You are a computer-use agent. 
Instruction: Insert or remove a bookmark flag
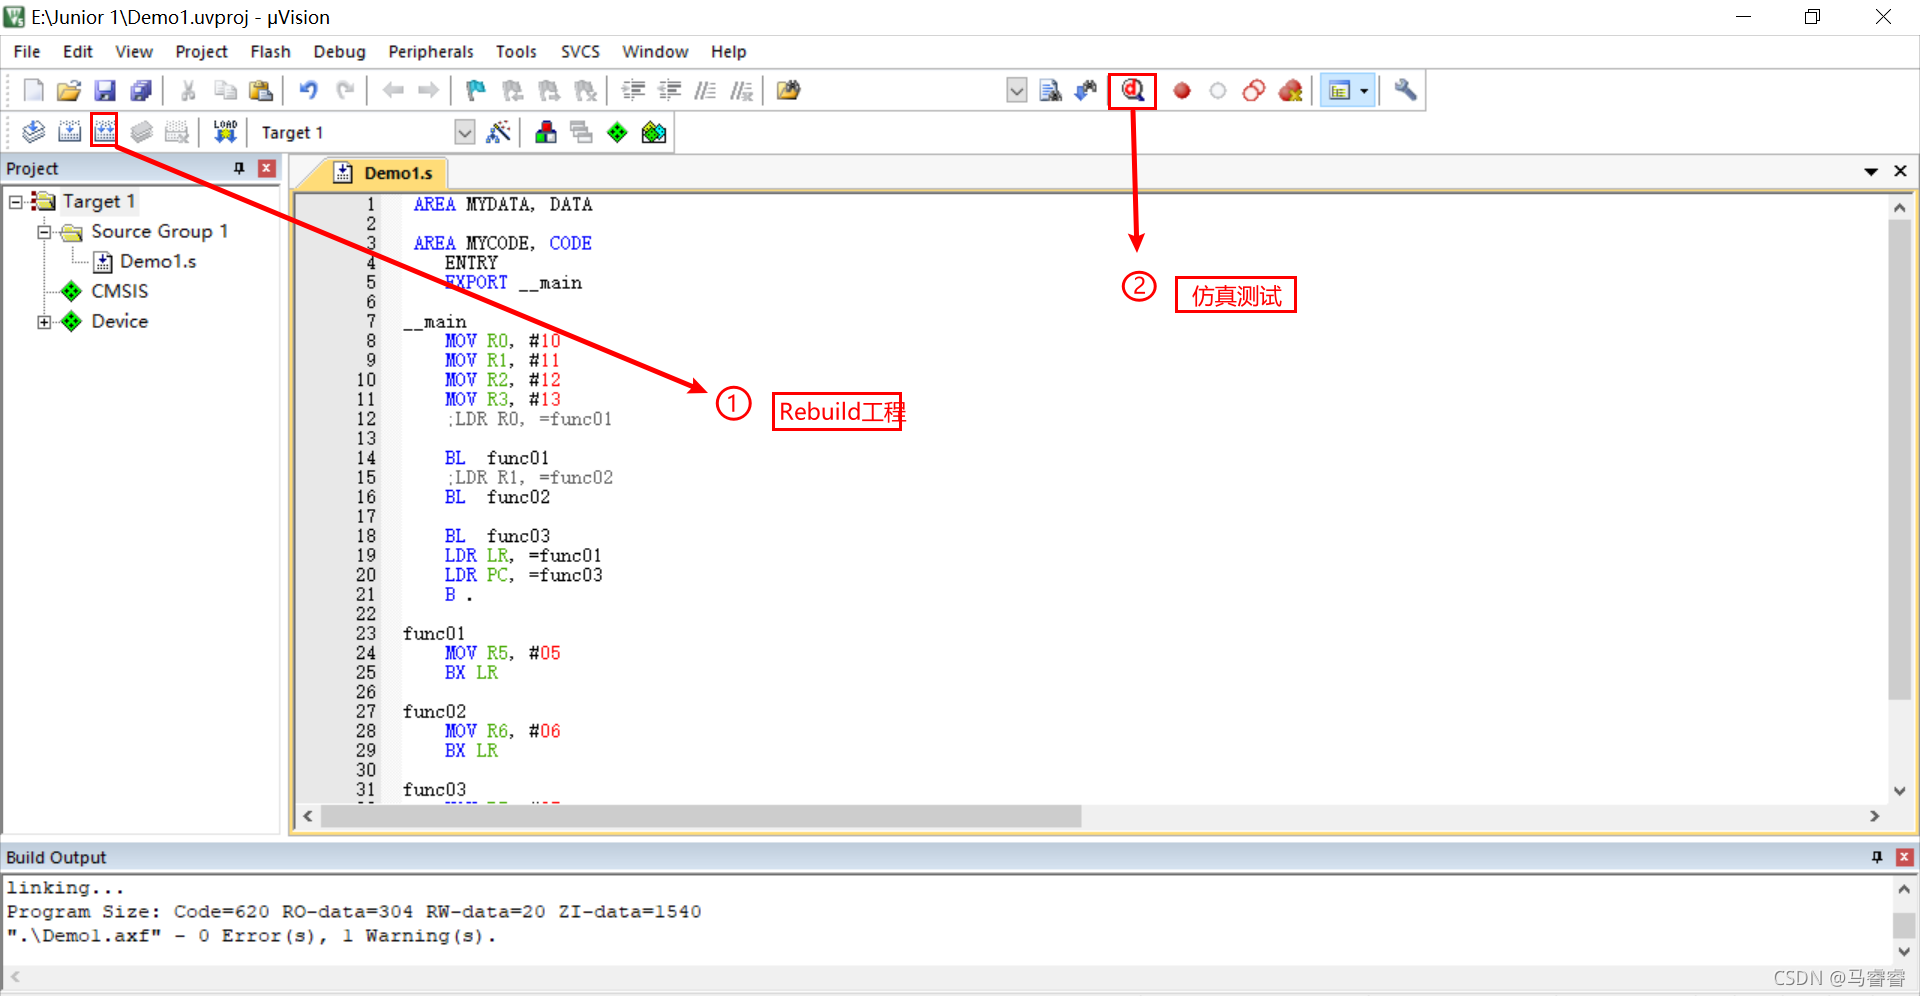(x=476, y=91)
